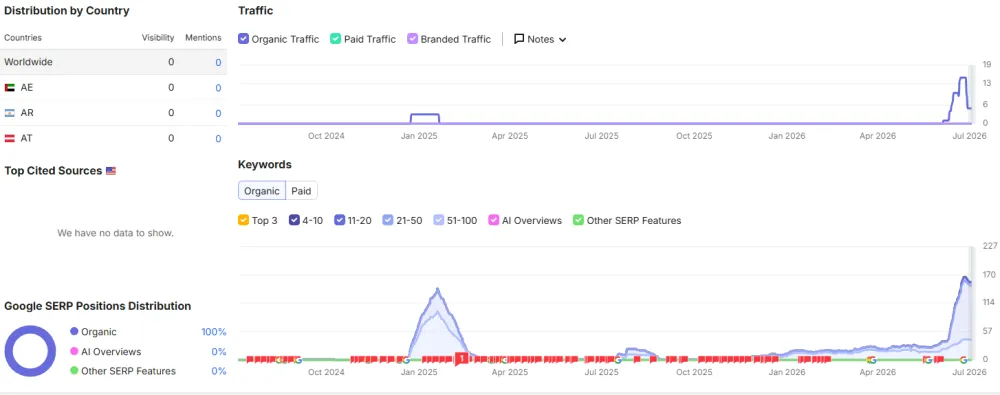Viewport: 1000px width, 395px height.
Task: Toggle the Organic Traffic checkbox
Action: [243, 39]
